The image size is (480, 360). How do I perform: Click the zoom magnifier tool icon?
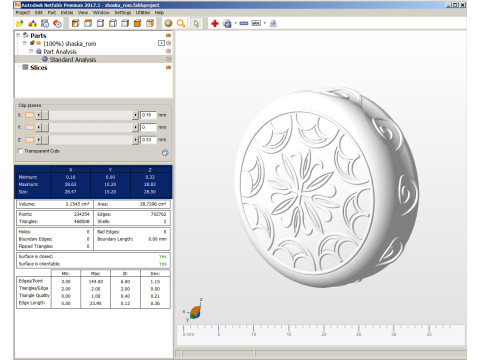coord(181,23)
